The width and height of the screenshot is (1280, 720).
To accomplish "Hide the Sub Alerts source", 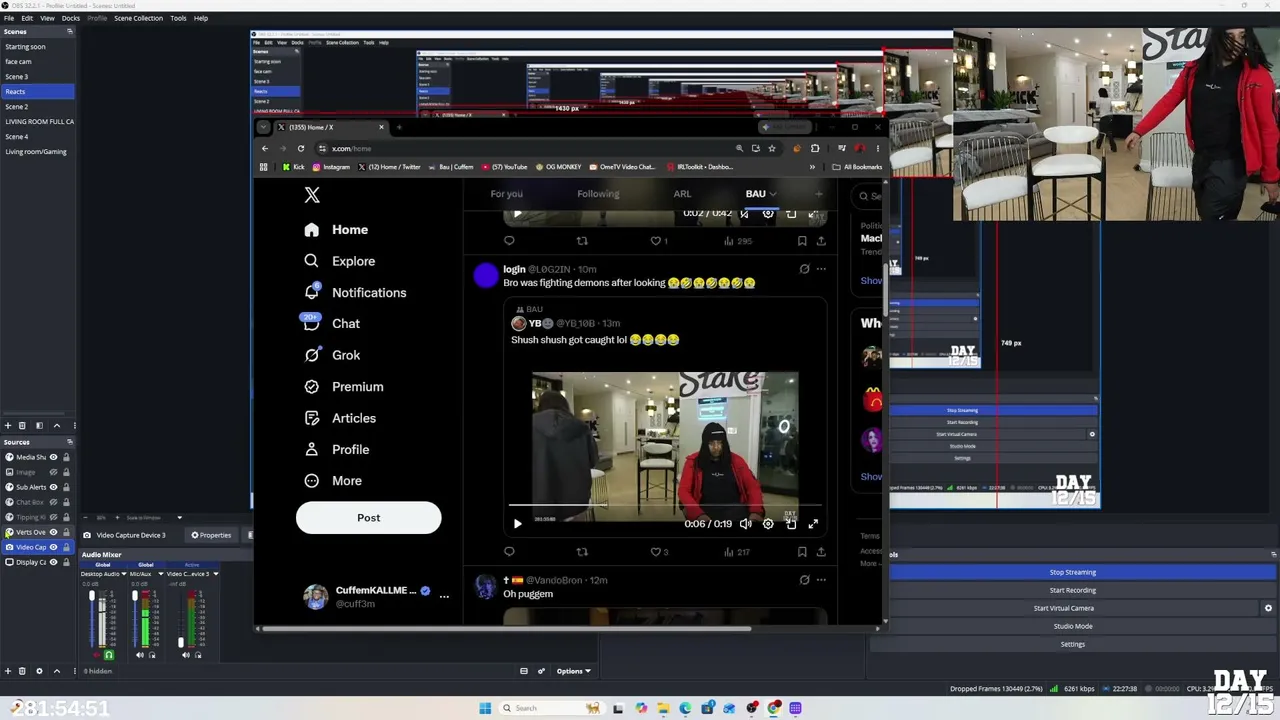I will (54, 487).
